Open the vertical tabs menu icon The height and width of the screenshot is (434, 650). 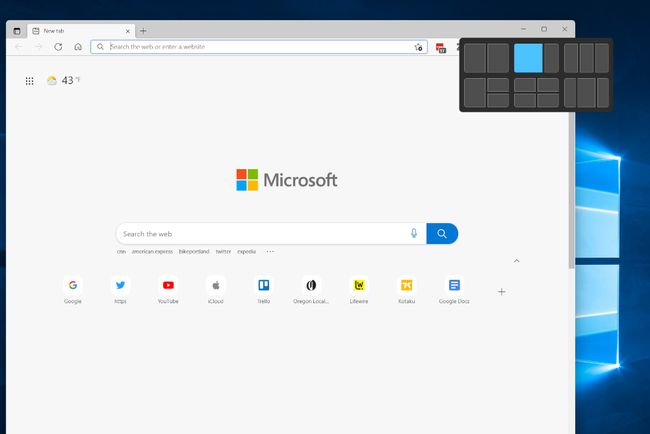17,31
